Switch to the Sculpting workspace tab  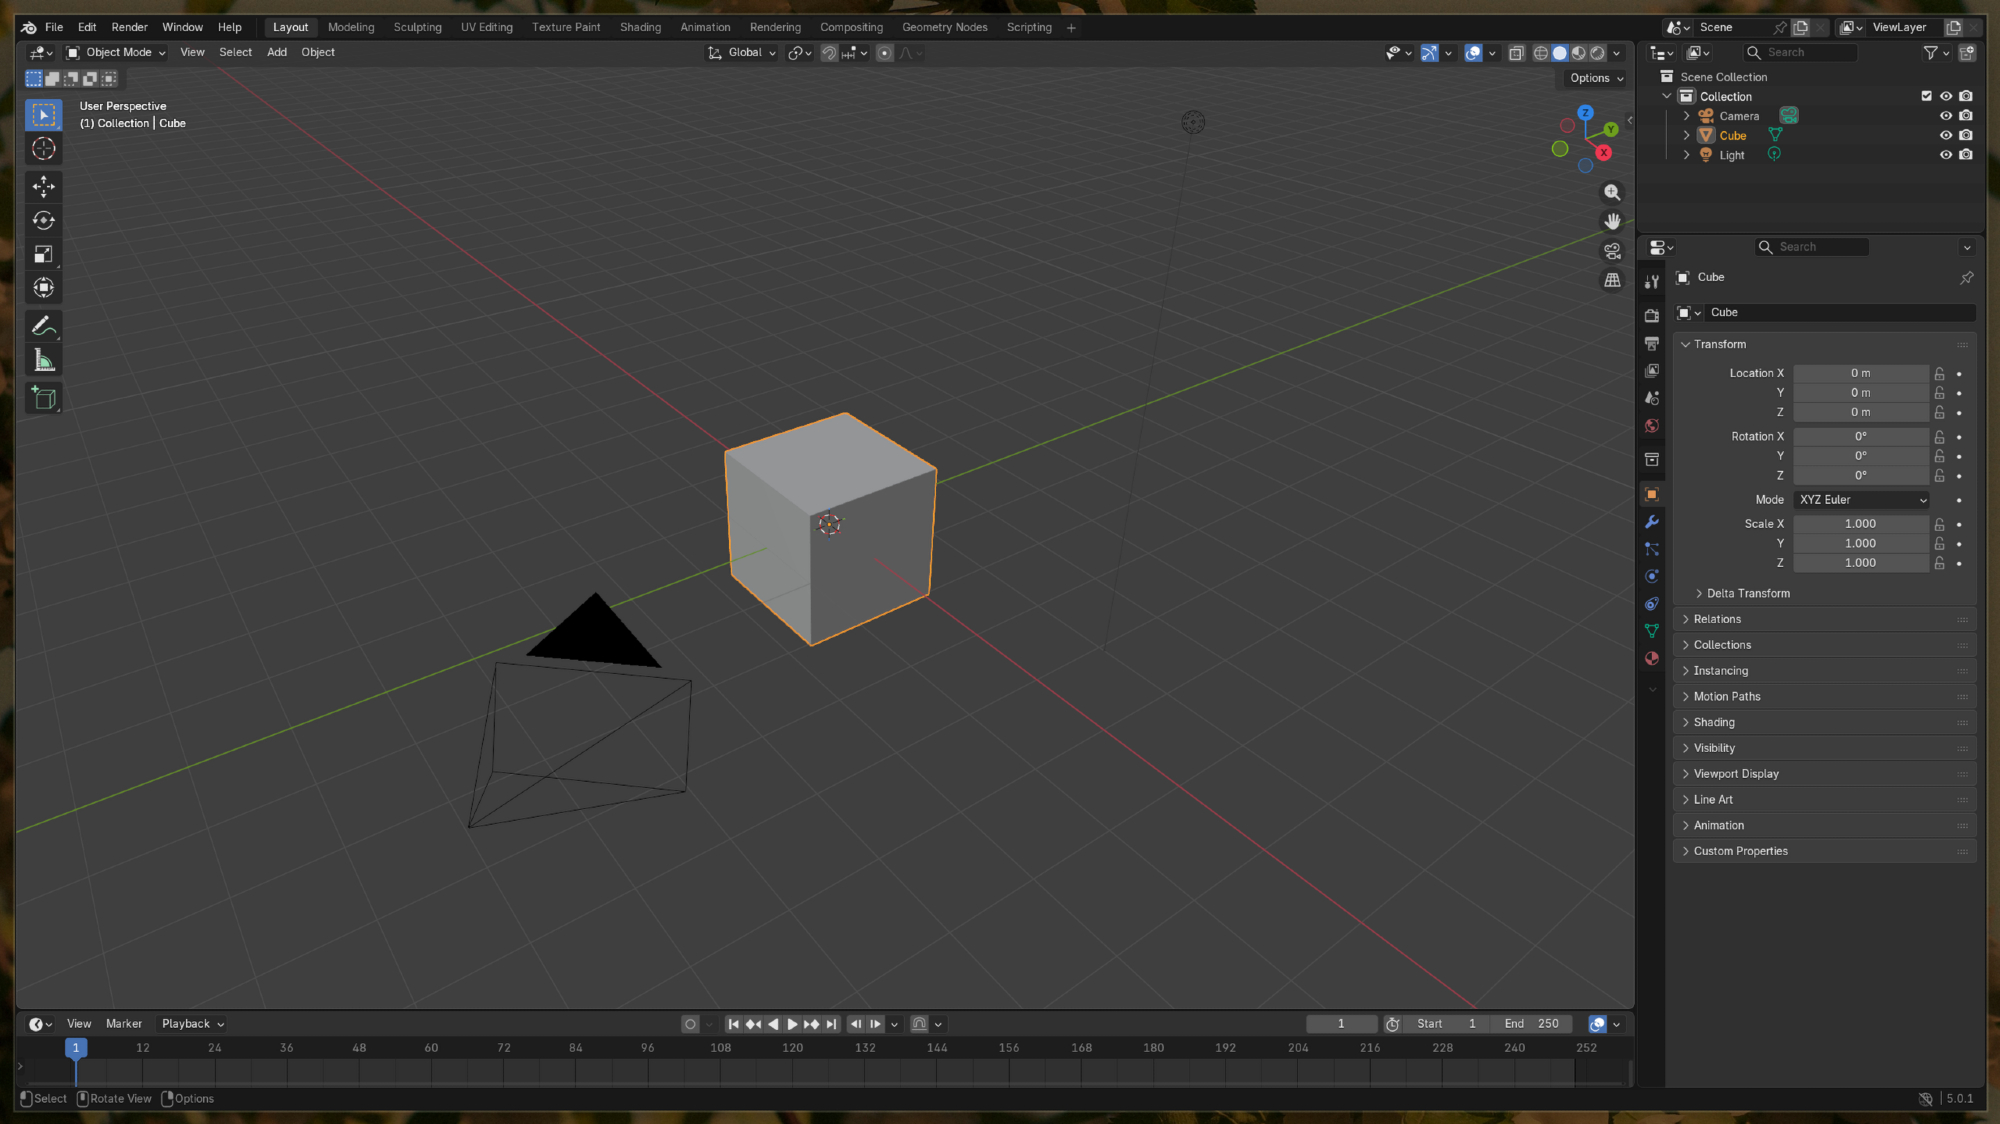point(417,27)
